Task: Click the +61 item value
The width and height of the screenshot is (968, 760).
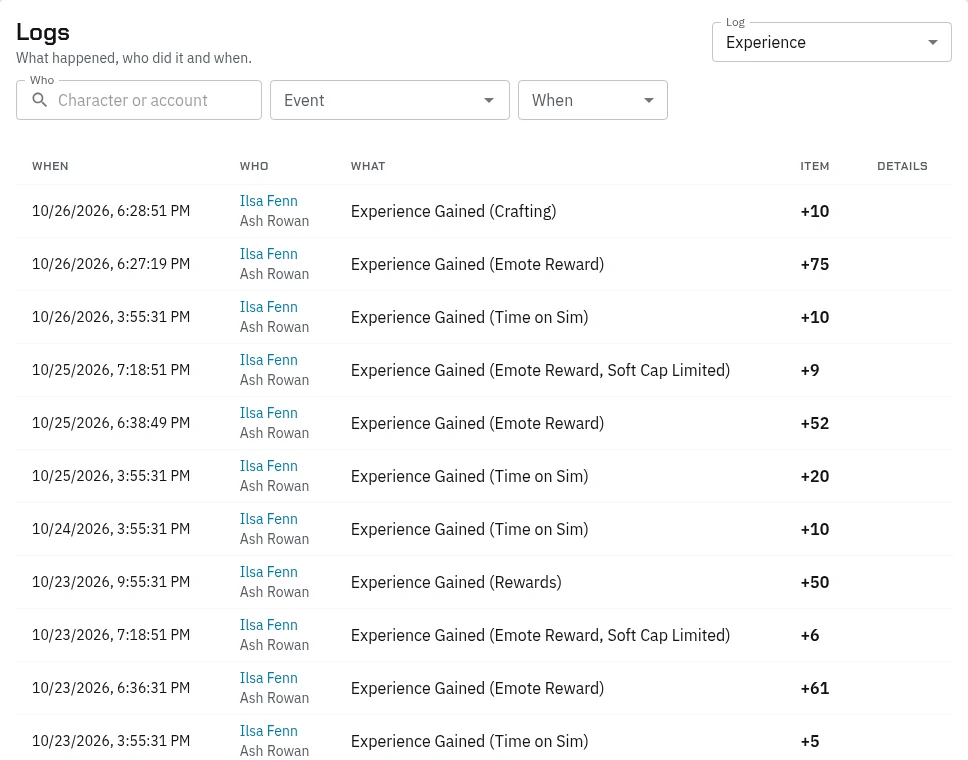Action: click(815, 689)
